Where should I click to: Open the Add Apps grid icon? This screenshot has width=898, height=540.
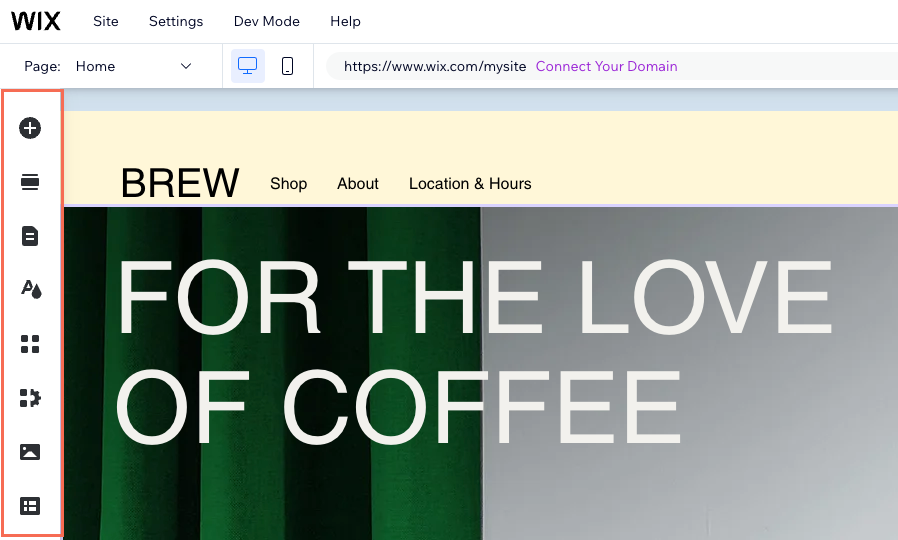(30, 344)
